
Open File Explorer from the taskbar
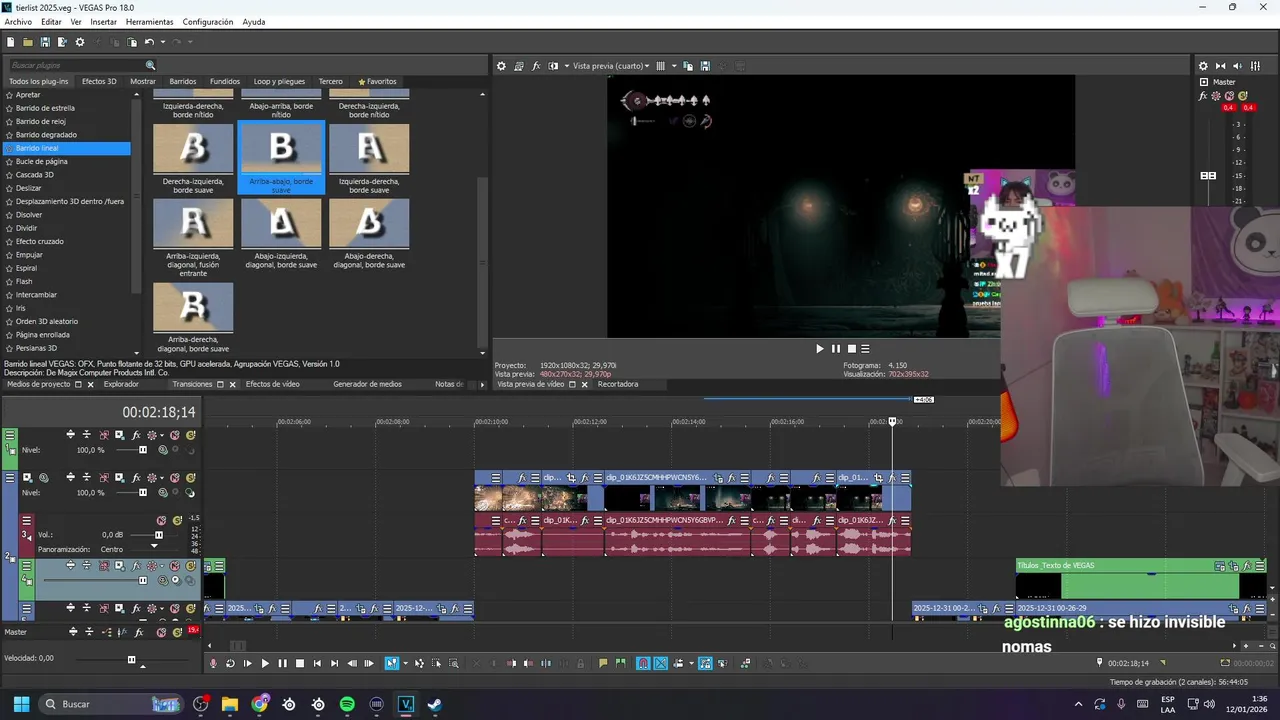pos(230,704)
